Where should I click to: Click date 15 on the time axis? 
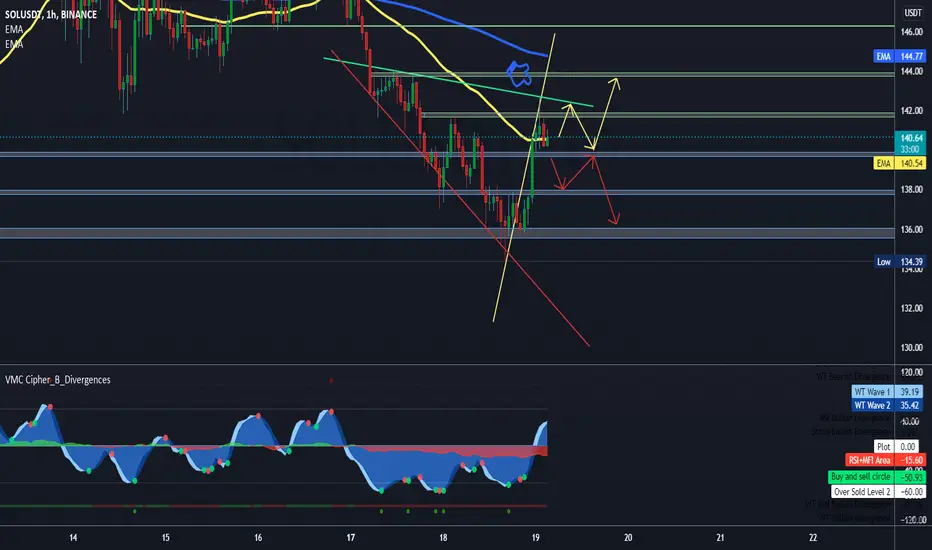pyautogui.click(x=166, y=538)
